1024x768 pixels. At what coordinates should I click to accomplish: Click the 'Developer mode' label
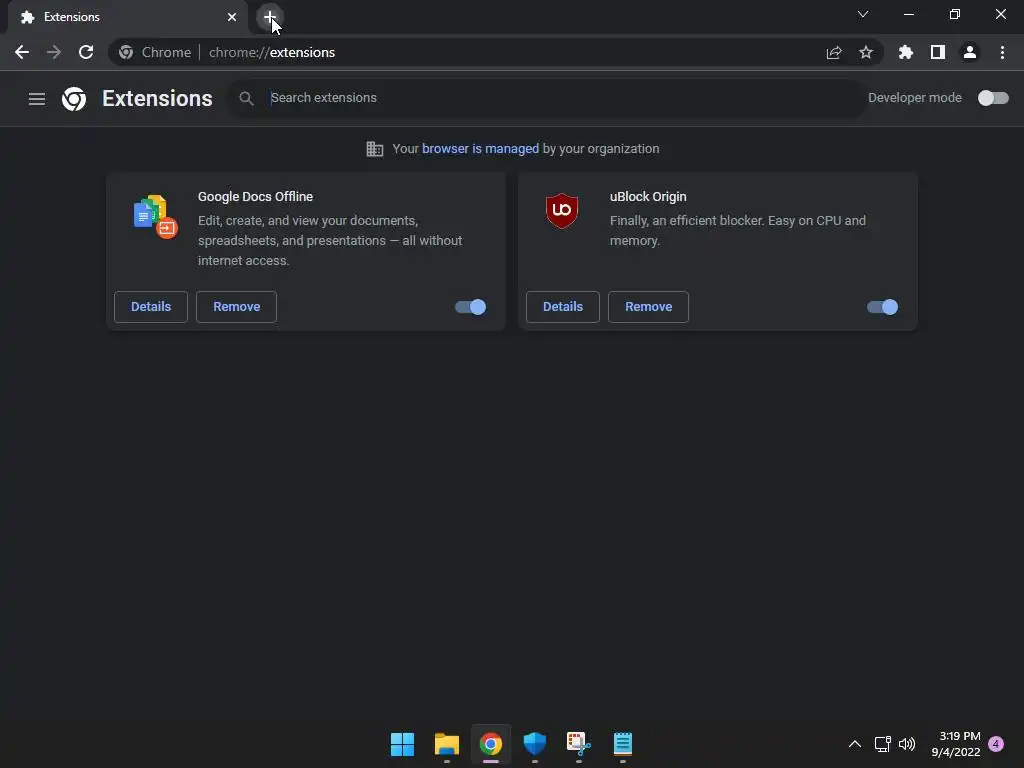[915, 98]
